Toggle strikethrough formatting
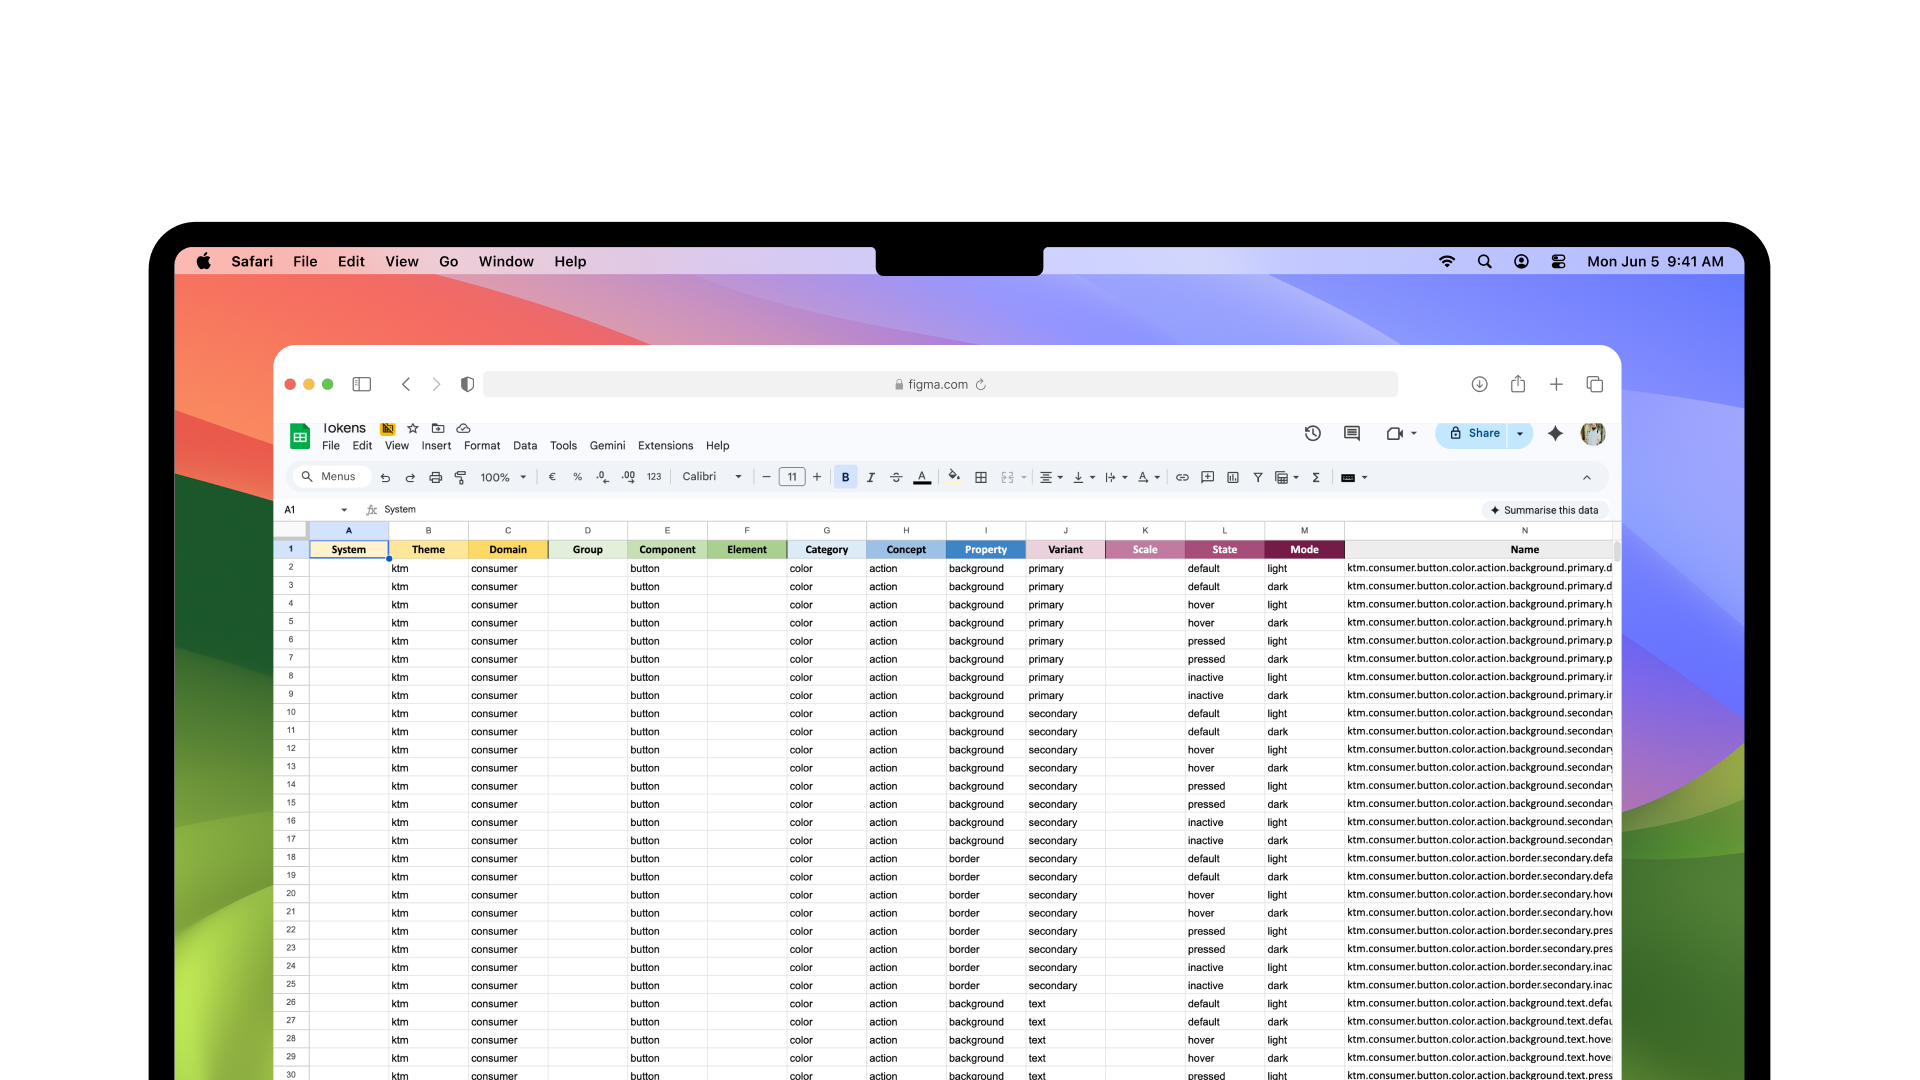Image resolution: width=1920 pixels, height=1080 pixels. pos(896,478)
